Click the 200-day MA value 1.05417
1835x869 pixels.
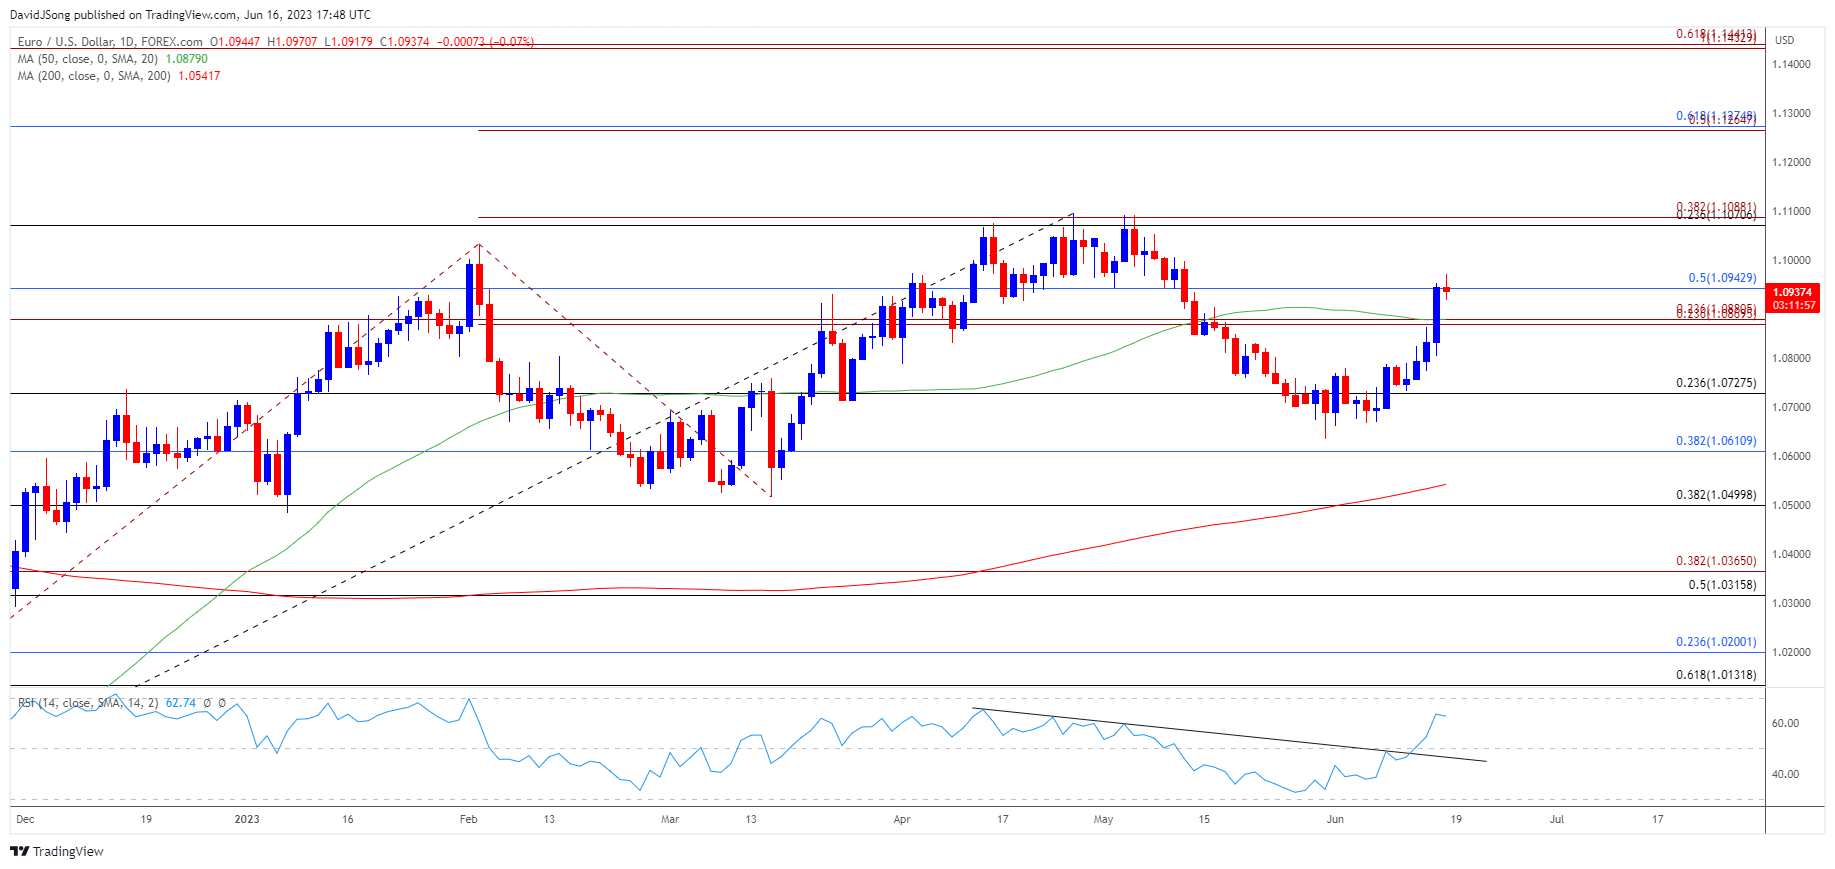click(199, 76)
